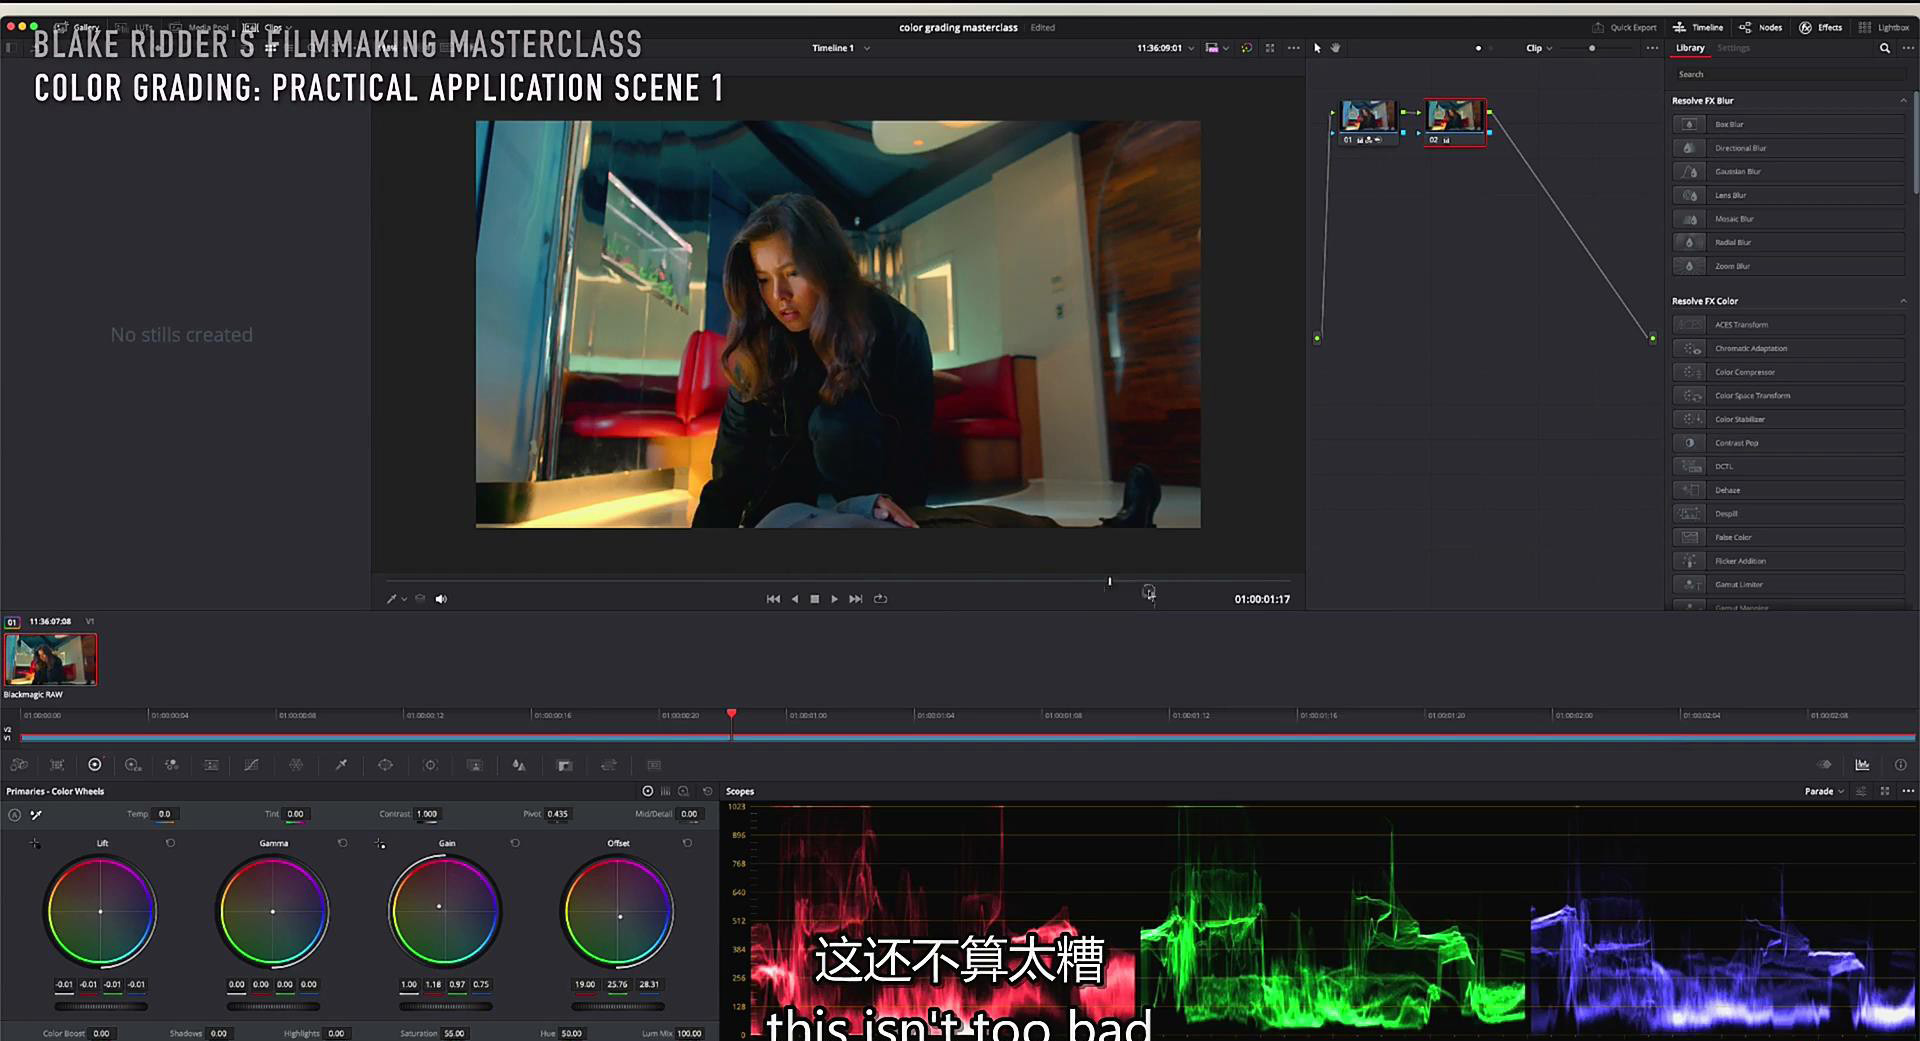Click the node graph zoom slider

(x=1591, y=48)
